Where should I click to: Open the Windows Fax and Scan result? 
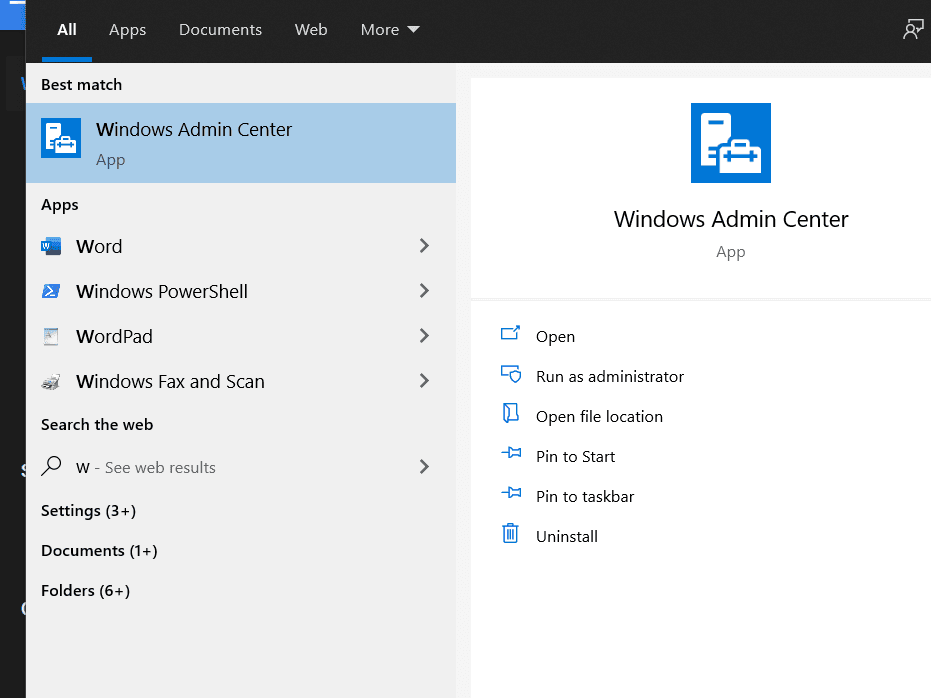click(241, 382)
